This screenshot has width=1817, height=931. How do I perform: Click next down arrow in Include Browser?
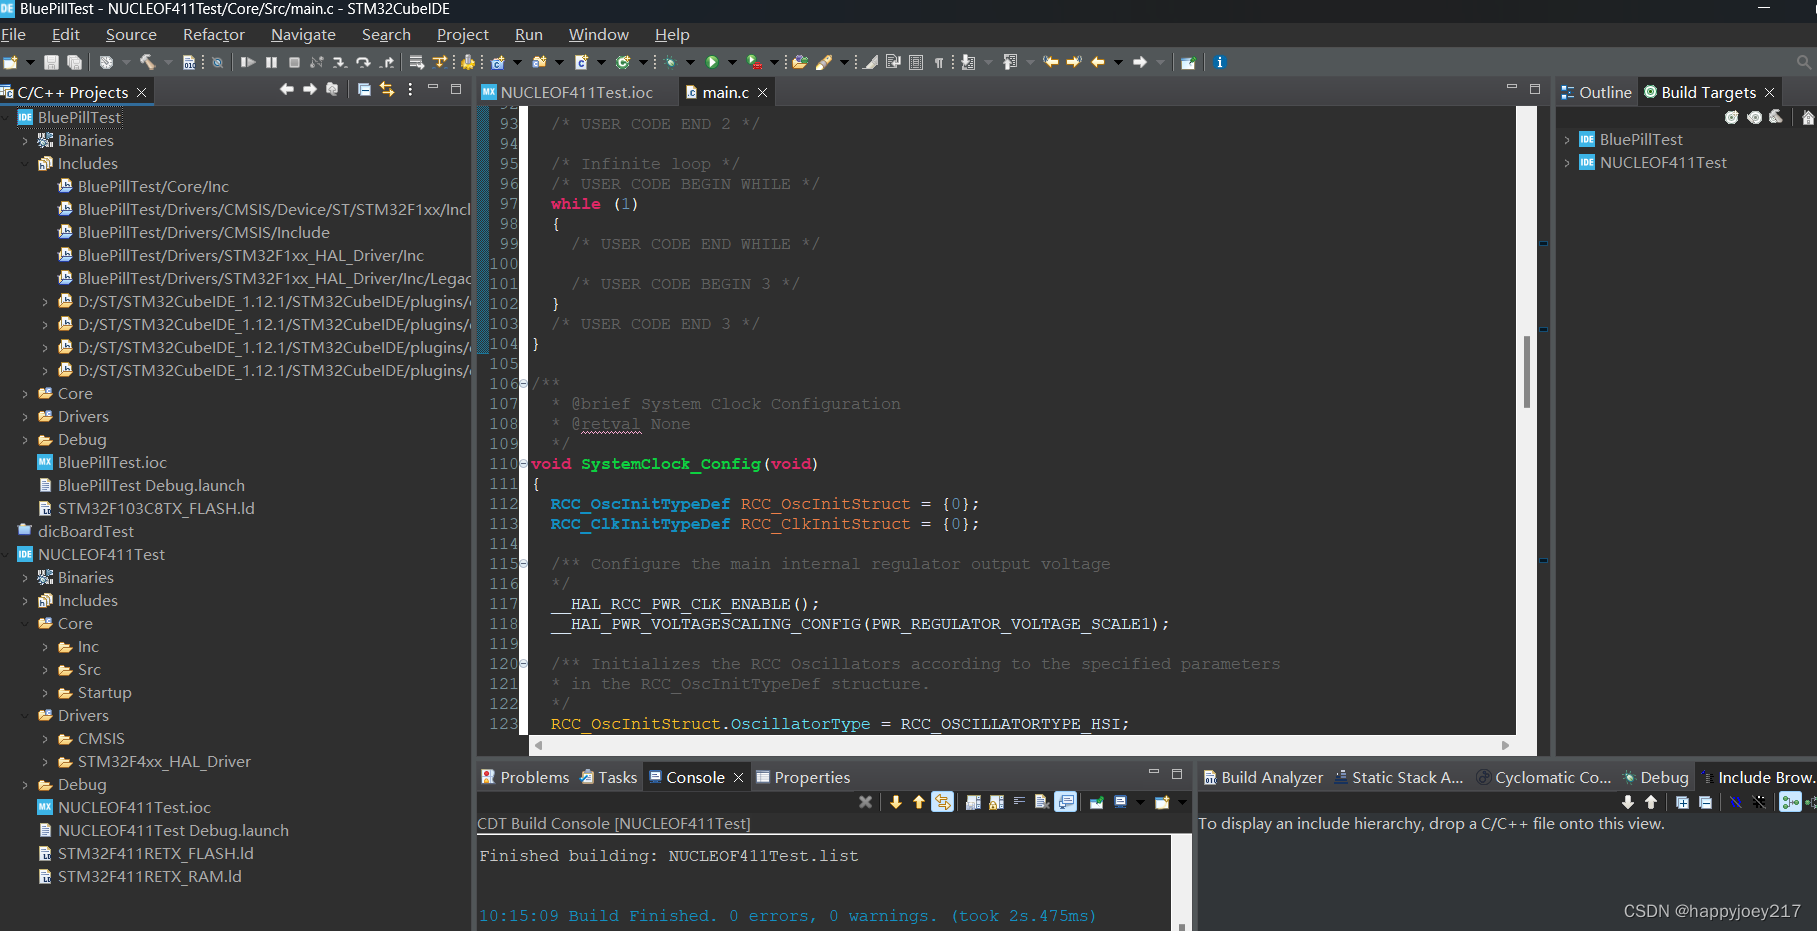(x=1628, y=802)
